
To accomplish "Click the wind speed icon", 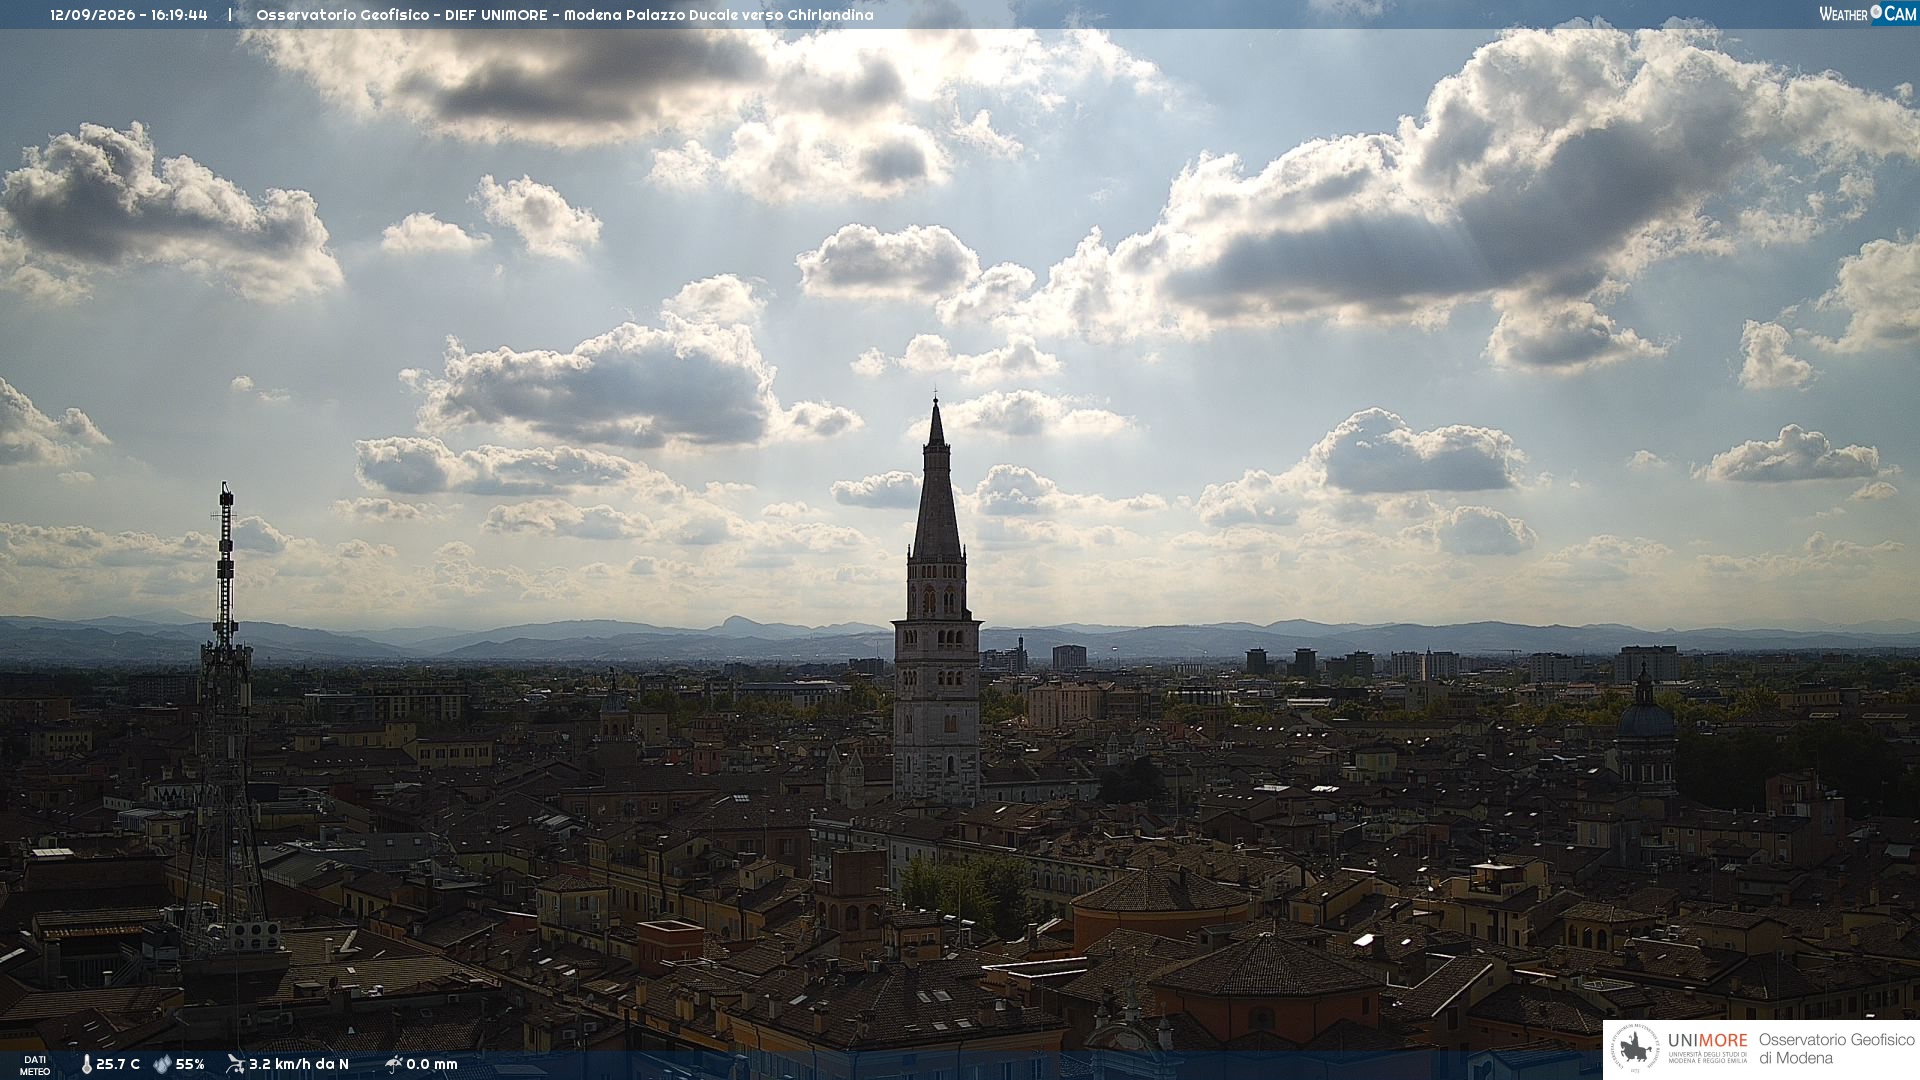I will tap(235, 1064).
